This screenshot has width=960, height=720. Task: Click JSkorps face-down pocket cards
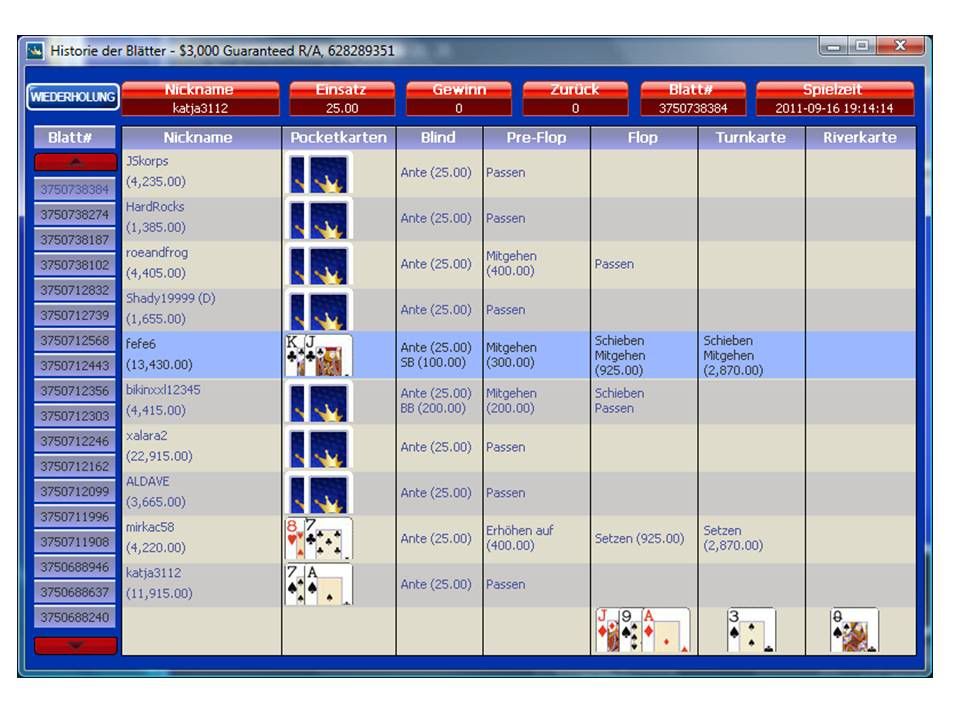319,173
